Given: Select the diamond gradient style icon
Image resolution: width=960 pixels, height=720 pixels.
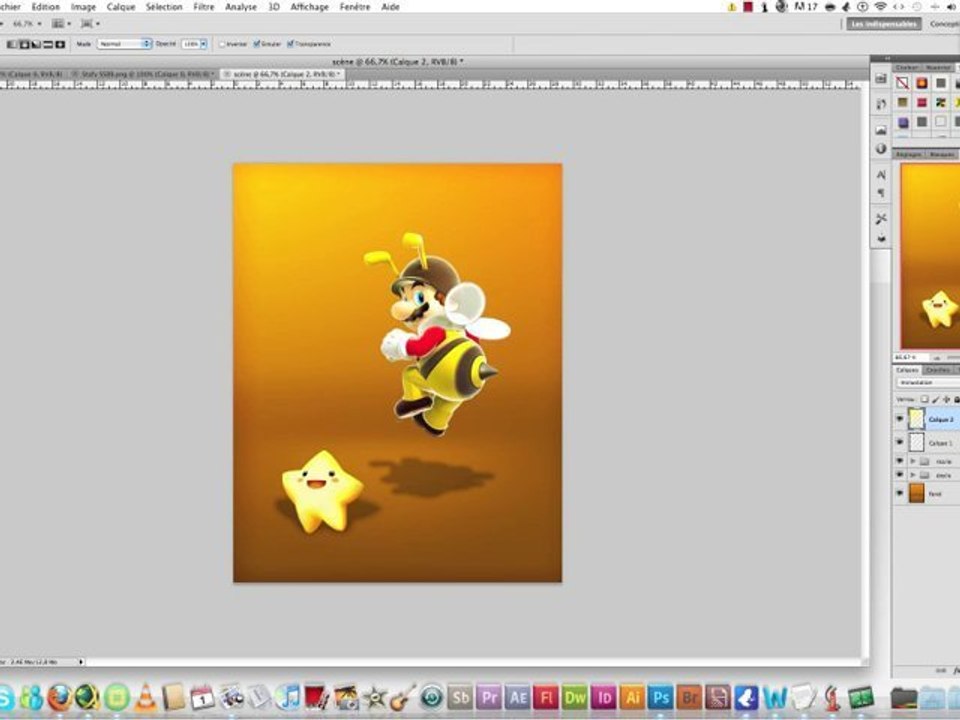Looking at the screenshot, I should tap(60, 44).
